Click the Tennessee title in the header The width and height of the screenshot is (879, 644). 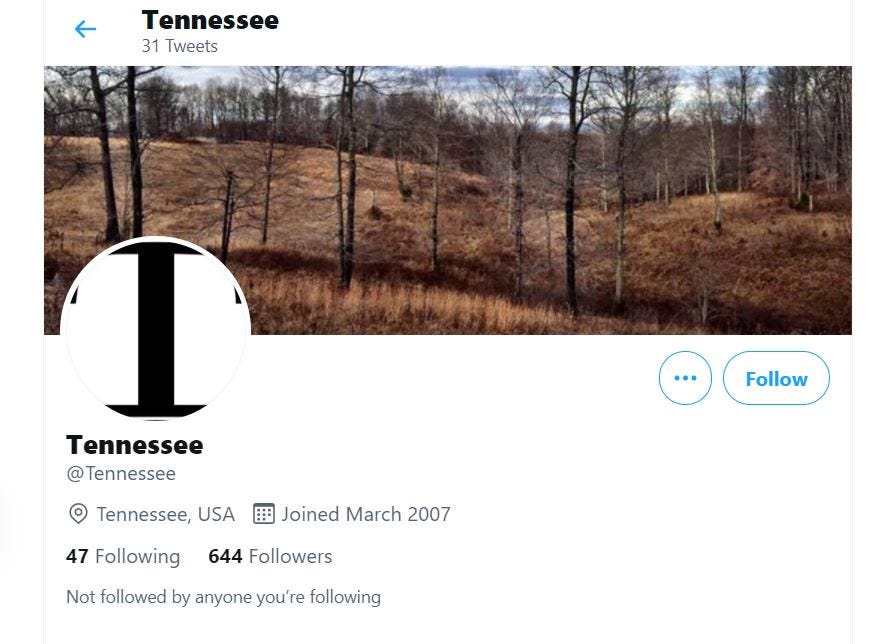(210, 20)
